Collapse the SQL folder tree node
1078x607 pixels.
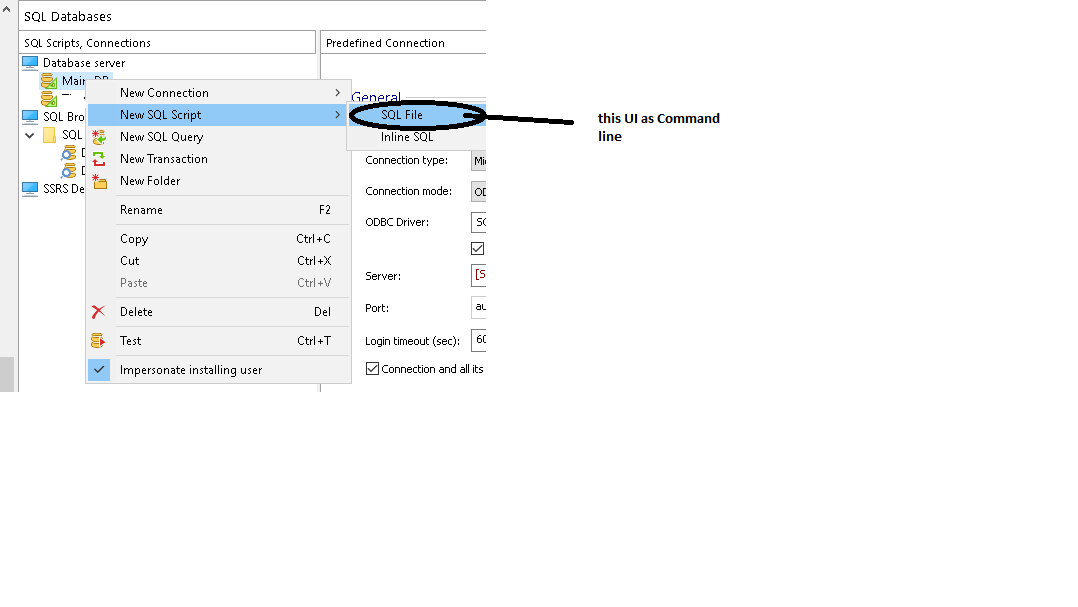click(x=29, y=135)
